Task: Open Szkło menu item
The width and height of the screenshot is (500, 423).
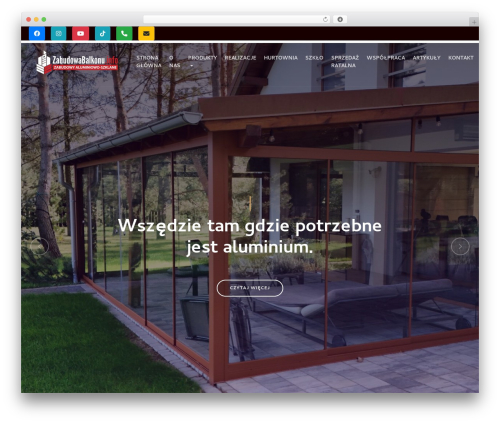Action: 314,58
